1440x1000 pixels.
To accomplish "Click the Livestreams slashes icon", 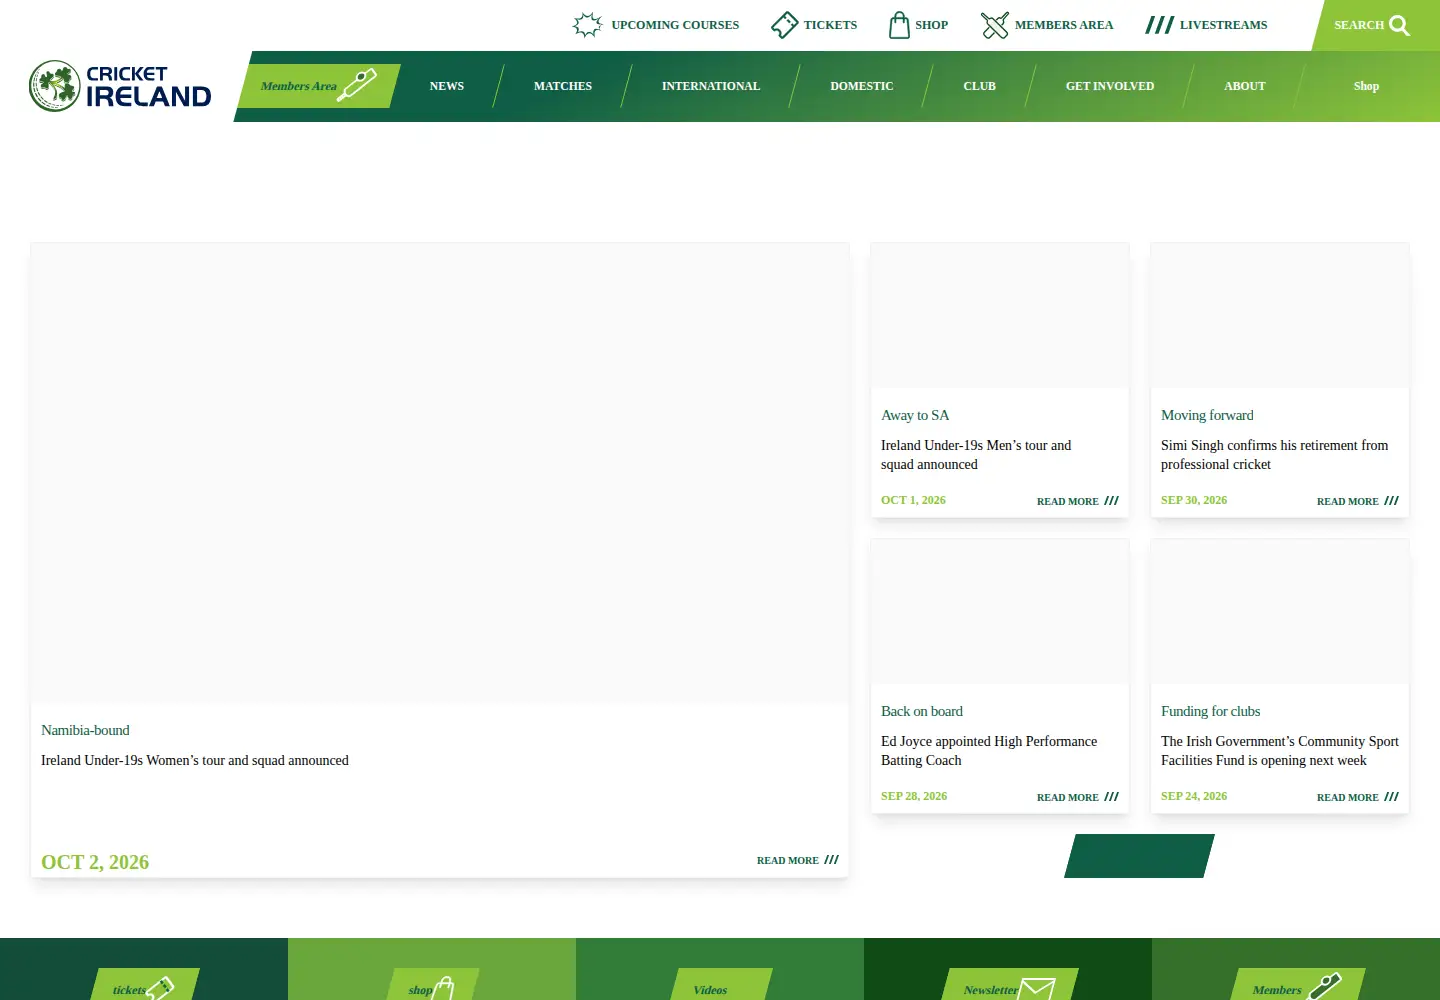I will [1160, 25].
